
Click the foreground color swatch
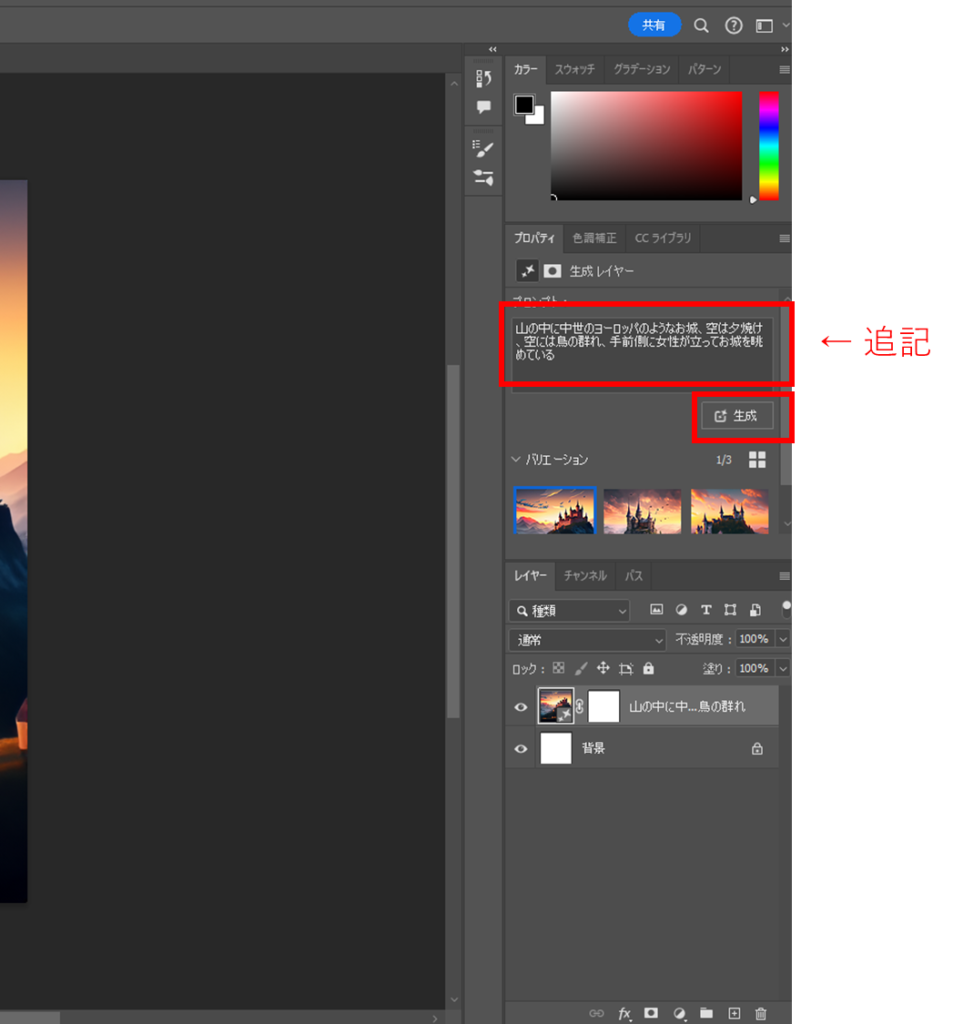point(524,105)
